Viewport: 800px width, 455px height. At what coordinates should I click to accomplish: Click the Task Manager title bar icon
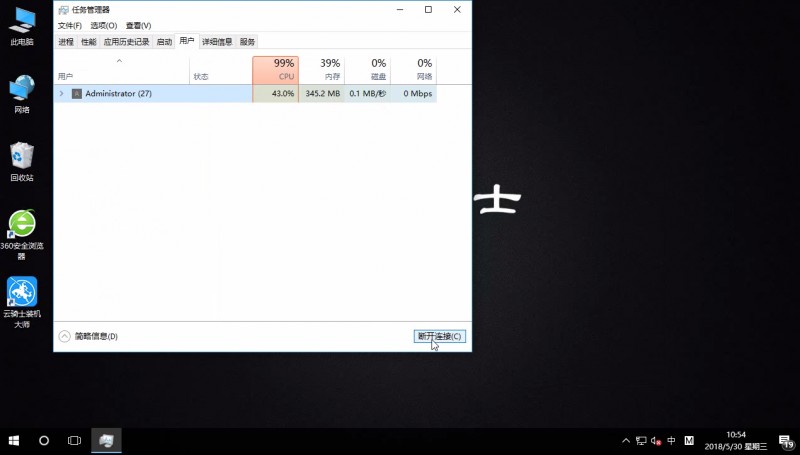click(64, 10)
